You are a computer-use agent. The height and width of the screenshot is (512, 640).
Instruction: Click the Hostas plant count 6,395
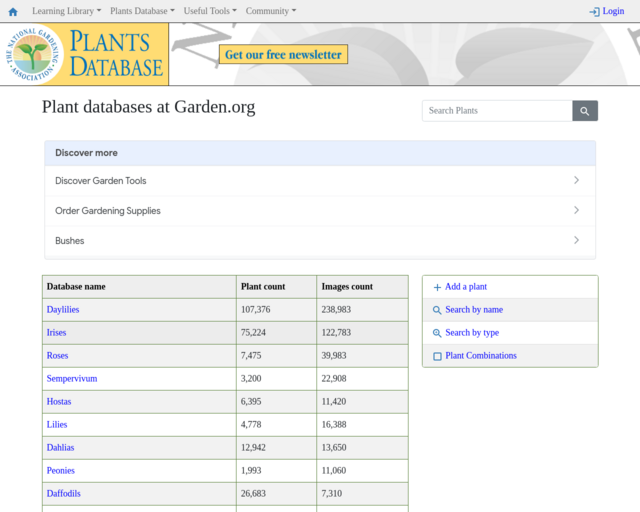251,401
